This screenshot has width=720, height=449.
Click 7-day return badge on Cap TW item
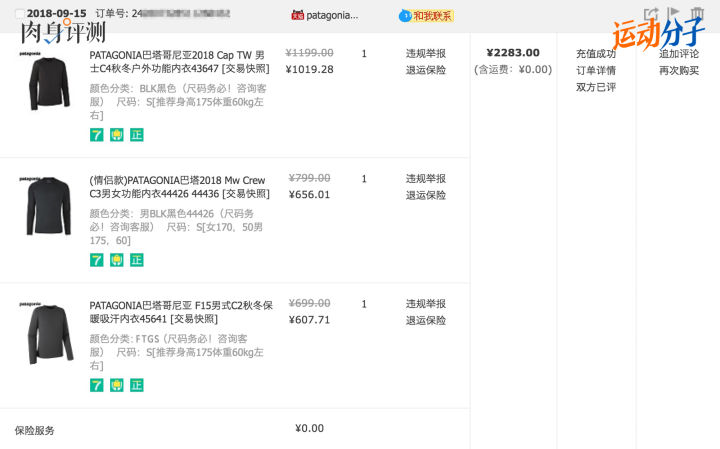(x=96, y=135)
